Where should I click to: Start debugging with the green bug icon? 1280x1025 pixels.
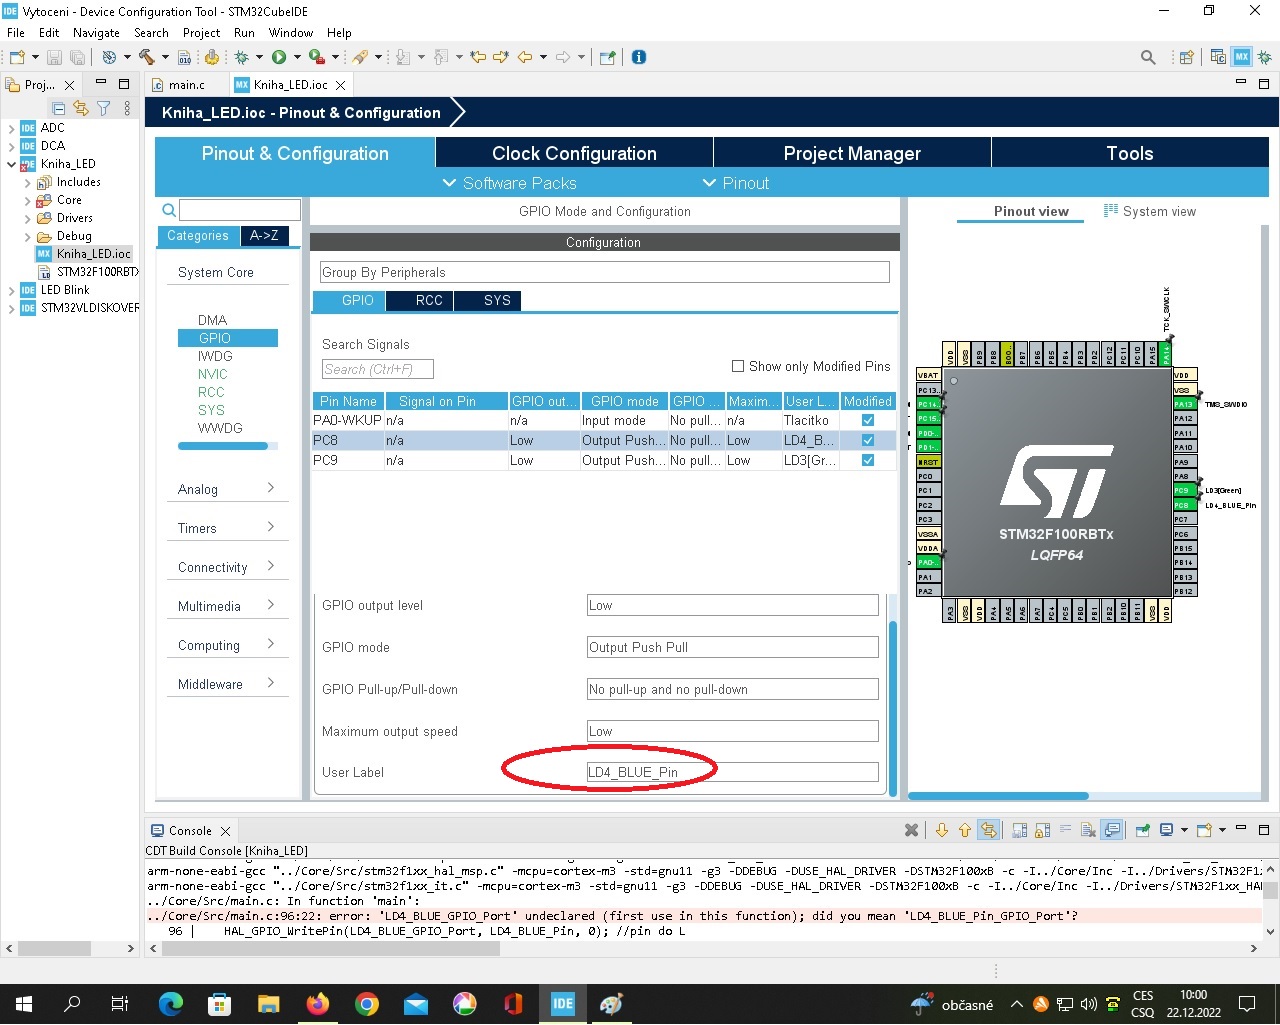241,57
